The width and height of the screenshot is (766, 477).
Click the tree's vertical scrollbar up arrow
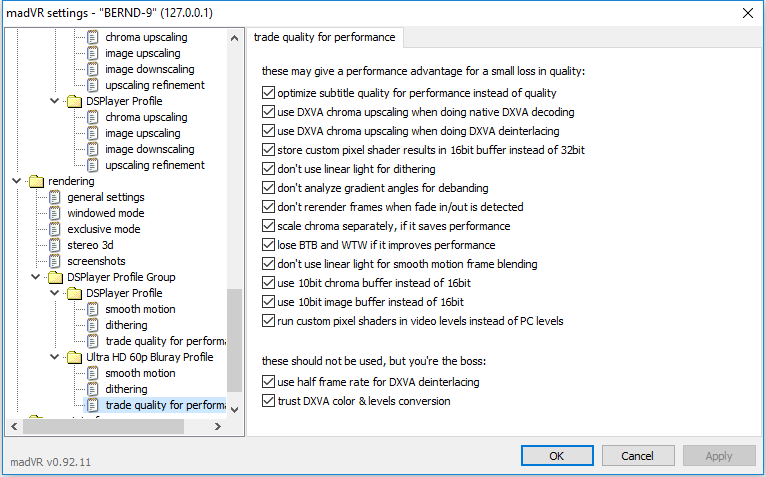(x=234, y=38)
